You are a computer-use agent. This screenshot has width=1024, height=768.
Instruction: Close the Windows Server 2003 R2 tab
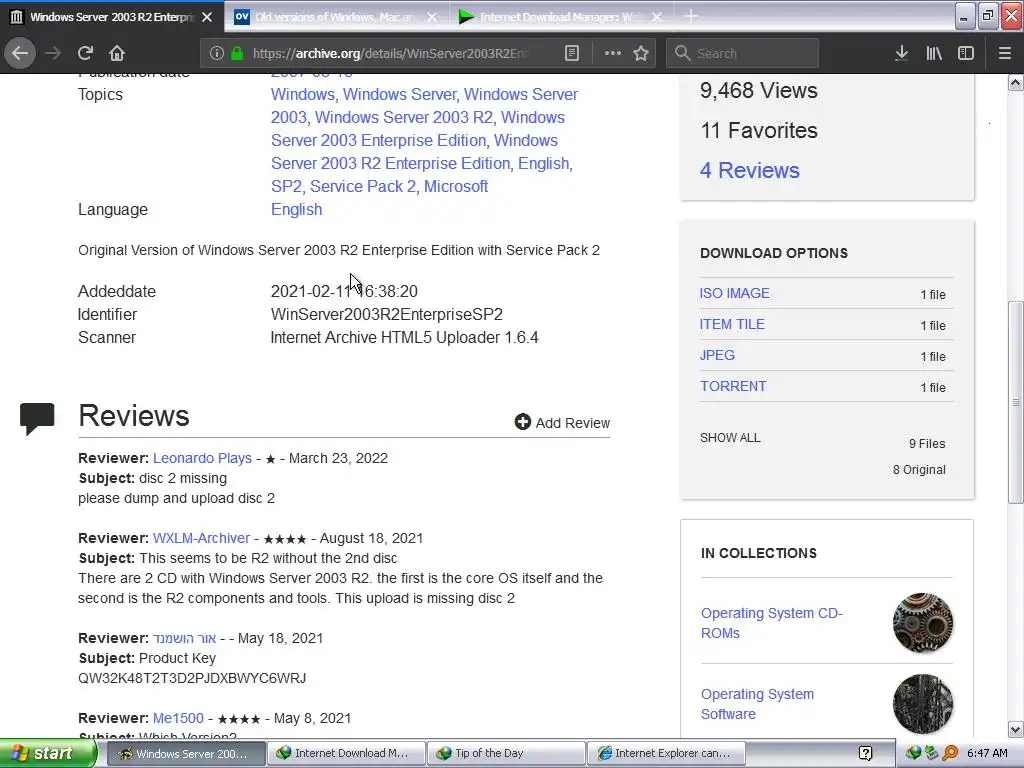point(207,17)
